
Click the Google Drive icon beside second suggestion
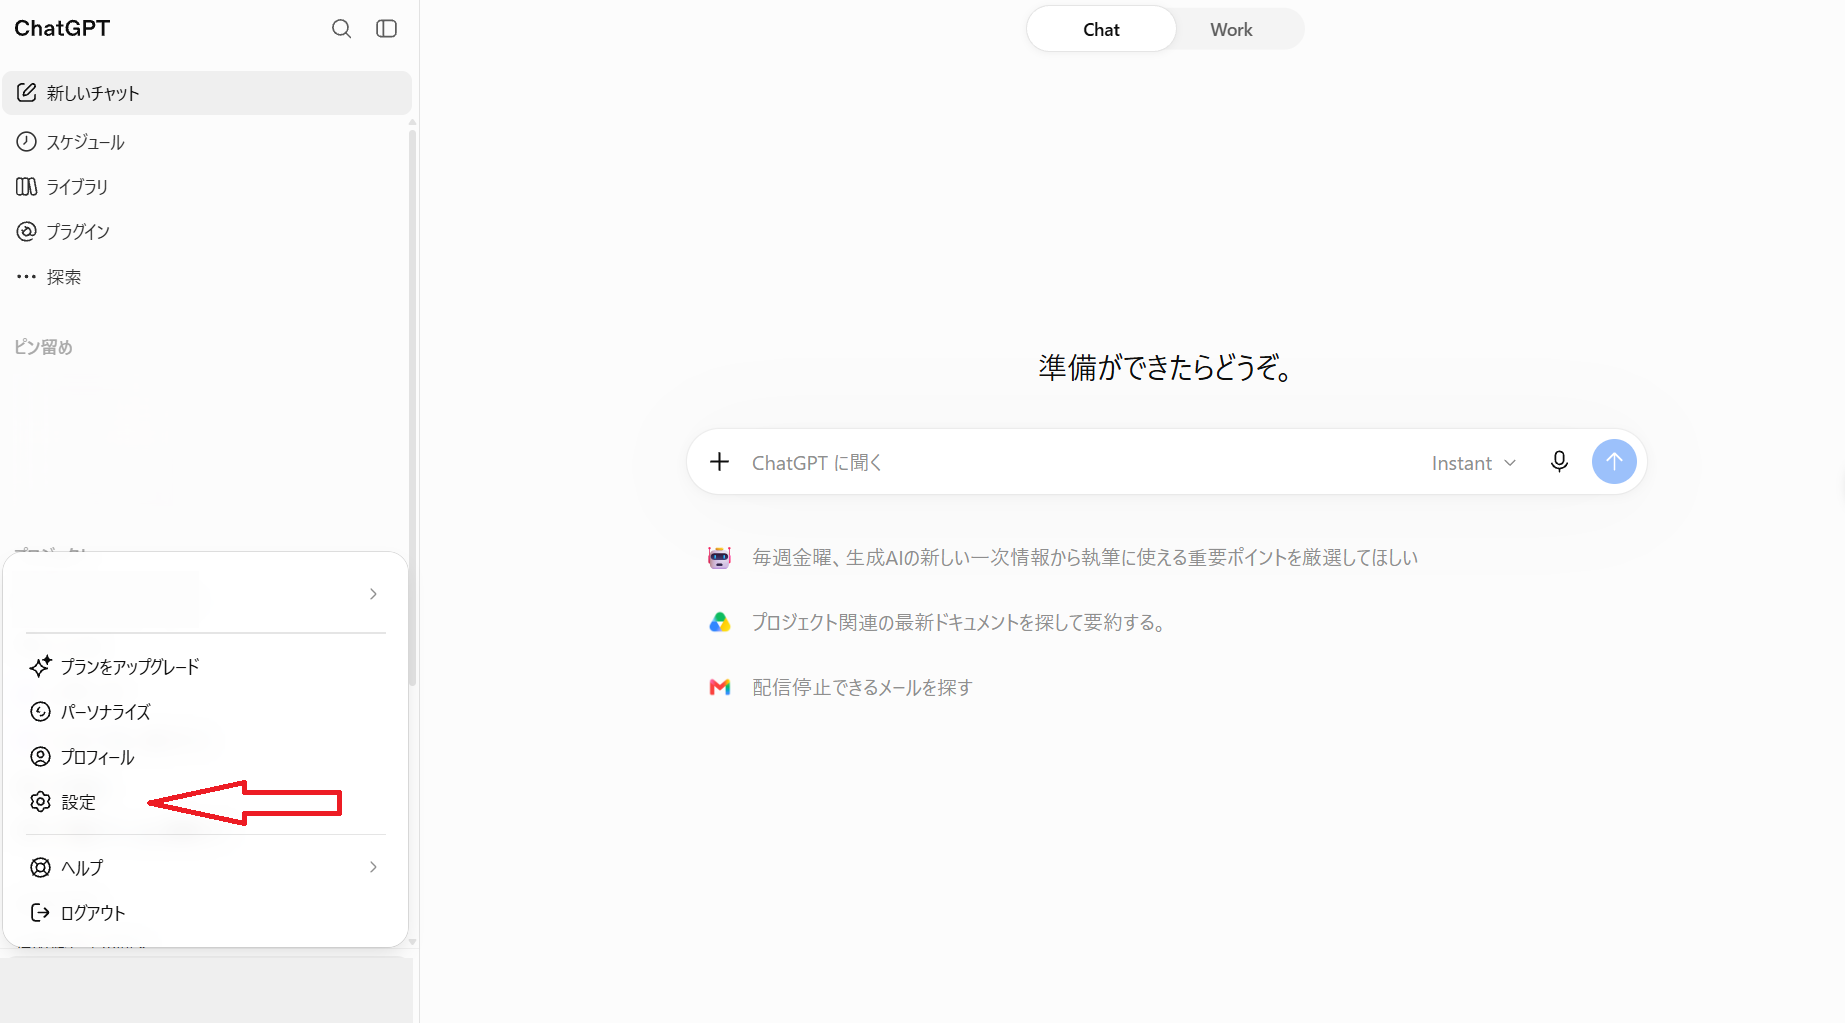point(719,623)
